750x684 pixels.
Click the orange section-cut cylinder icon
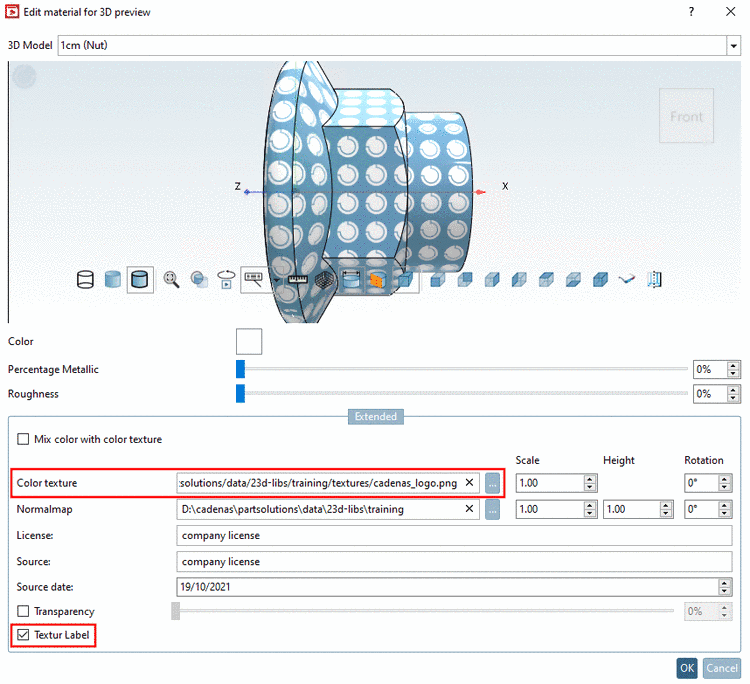click(x=377, y=280)
